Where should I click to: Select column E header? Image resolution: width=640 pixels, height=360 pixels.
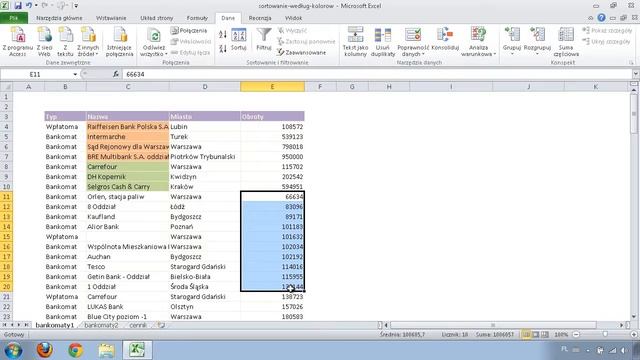[272, 87]
